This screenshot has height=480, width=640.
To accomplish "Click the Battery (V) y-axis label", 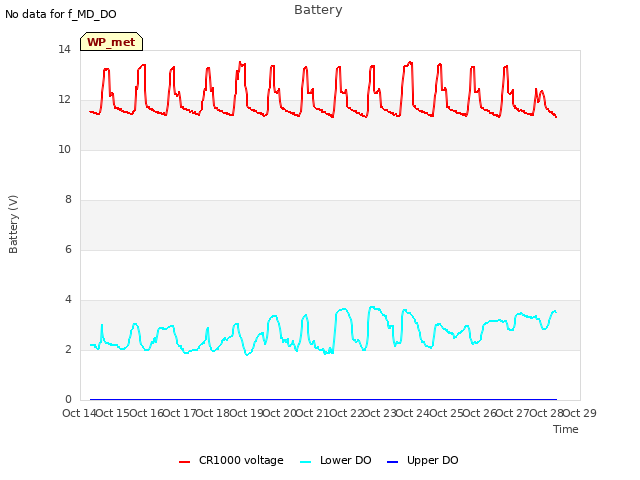I will click(x=13, y=224).
